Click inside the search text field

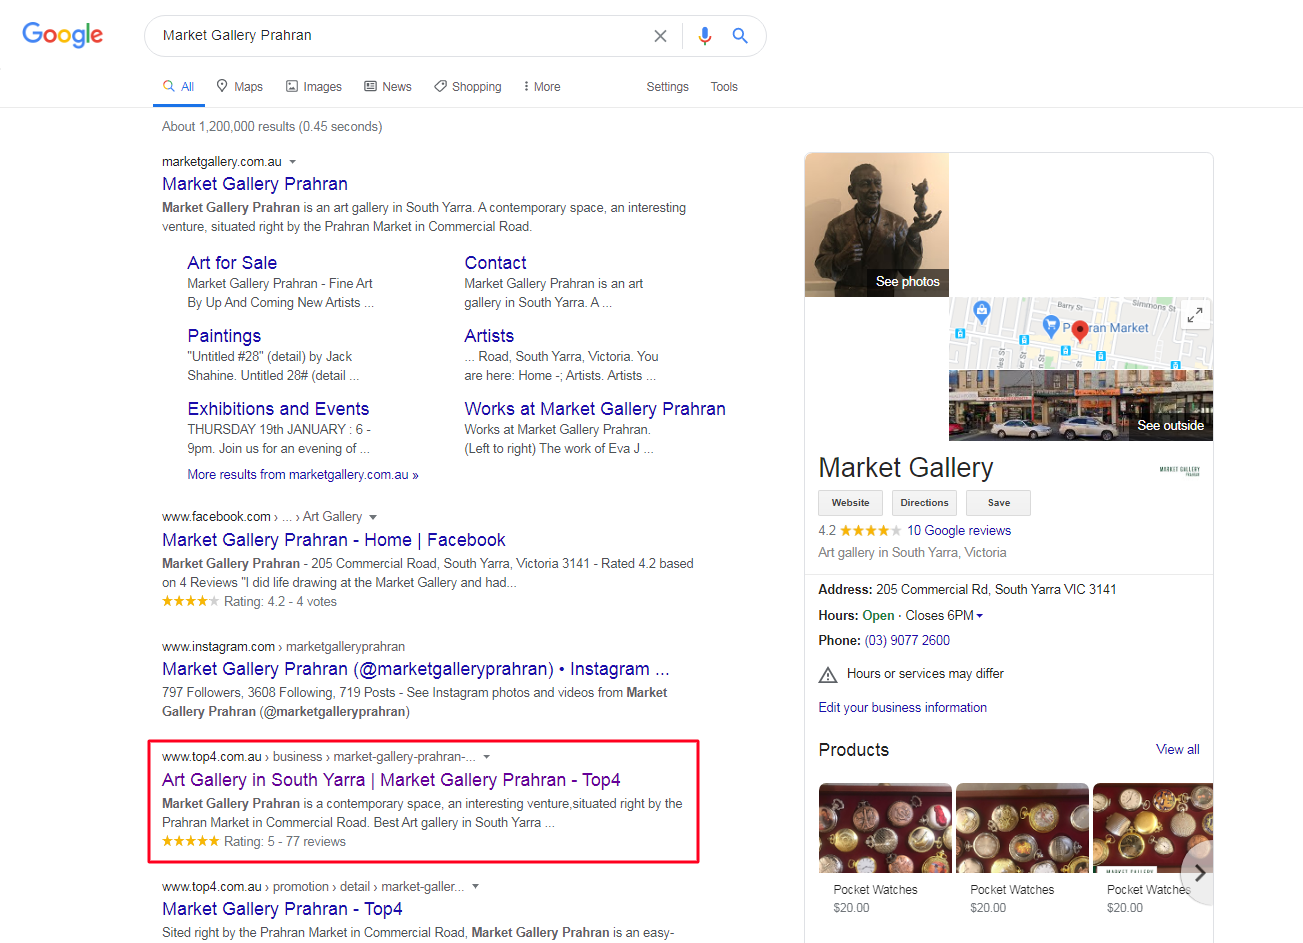point(400,36)
